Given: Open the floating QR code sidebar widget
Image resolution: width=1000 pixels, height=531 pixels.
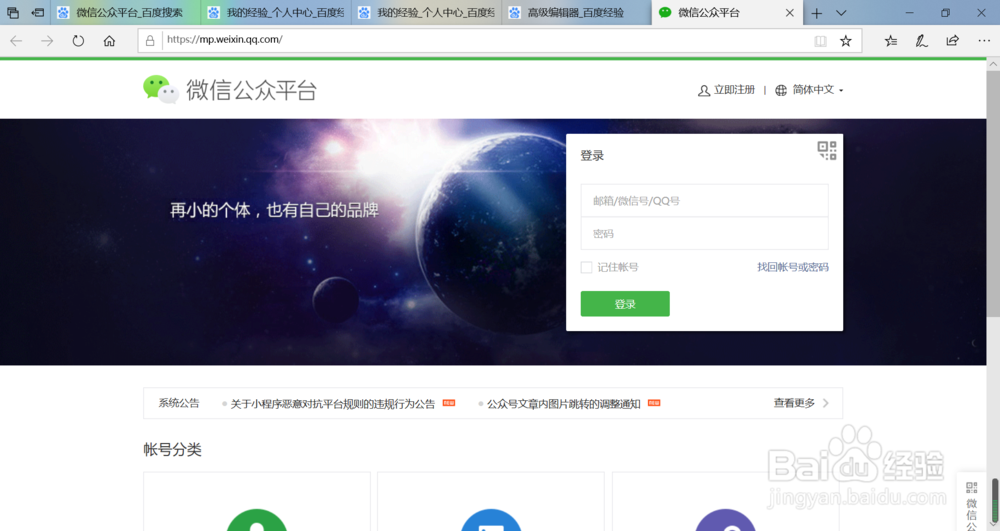Looking at the screenshot, I should pyautogui.click(x=971, y=504).
